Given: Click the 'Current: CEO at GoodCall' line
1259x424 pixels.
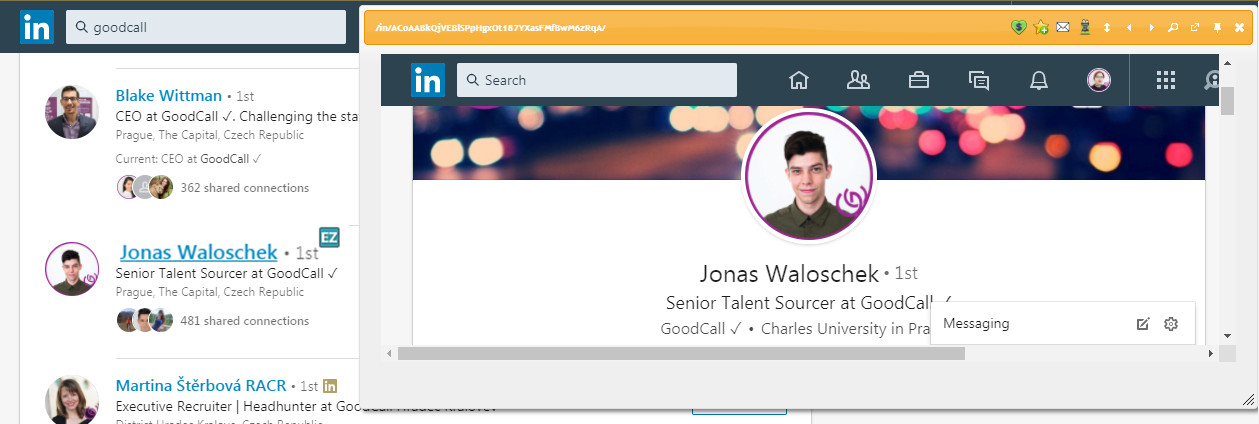Looking at the screenshot, I should point(188,158).
